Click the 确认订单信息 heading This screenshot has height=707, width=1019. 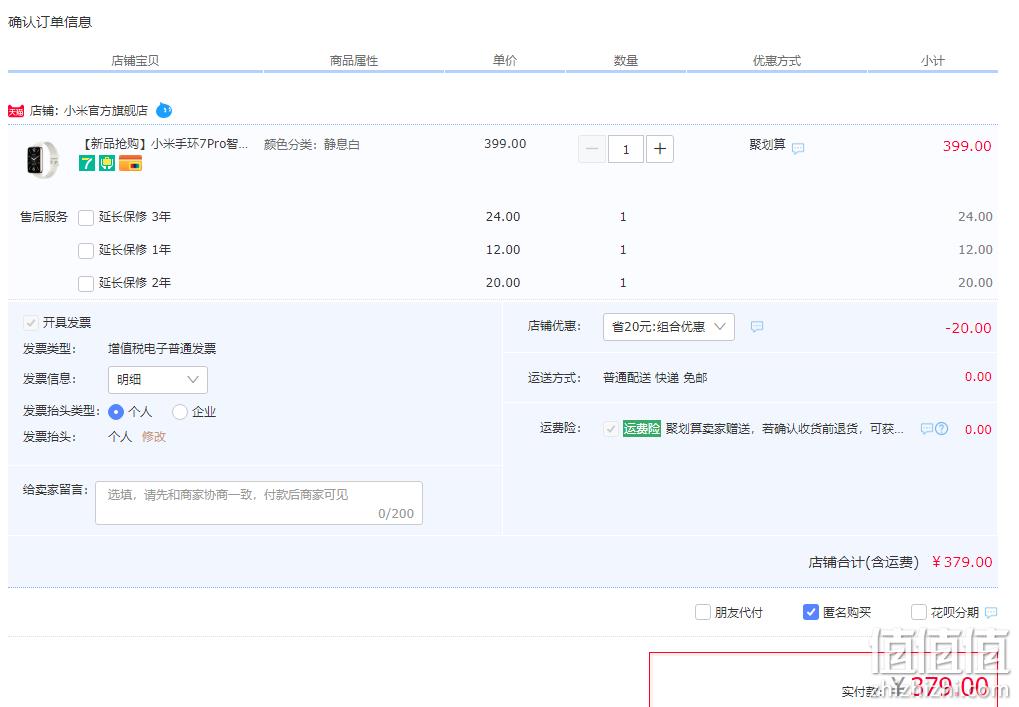(x=50, y=22)
